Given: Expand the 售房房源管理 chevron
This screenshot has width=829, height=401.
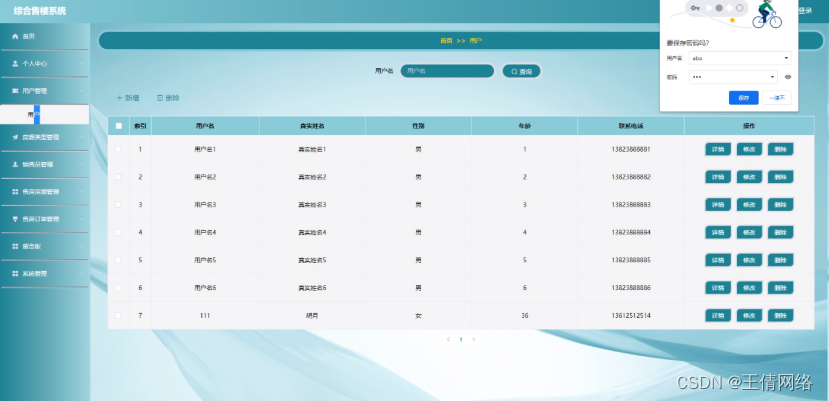Looking at the screenshot, I should pos(81,192).
